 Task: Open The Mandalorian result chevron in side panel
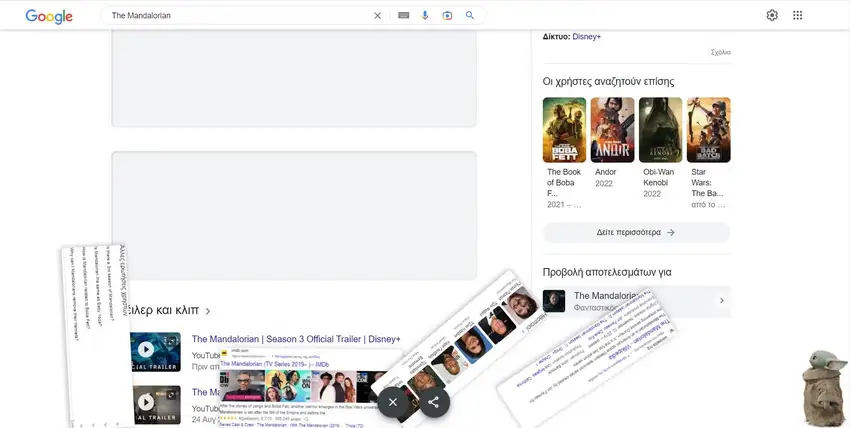(x=721, y=301)
